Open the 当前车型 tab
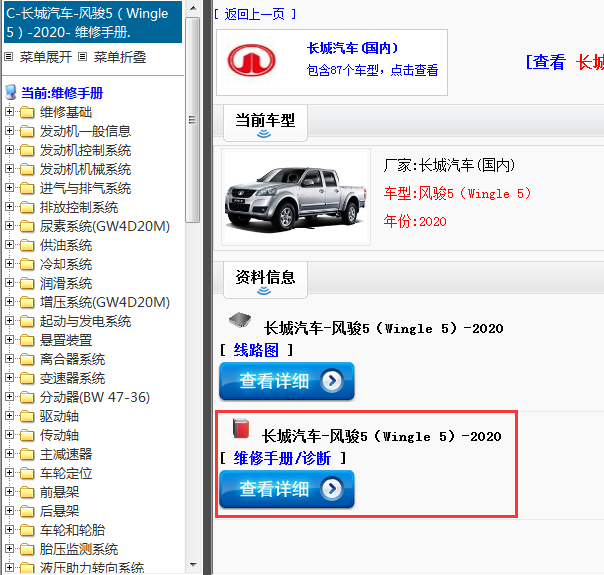 pos(265,123)
